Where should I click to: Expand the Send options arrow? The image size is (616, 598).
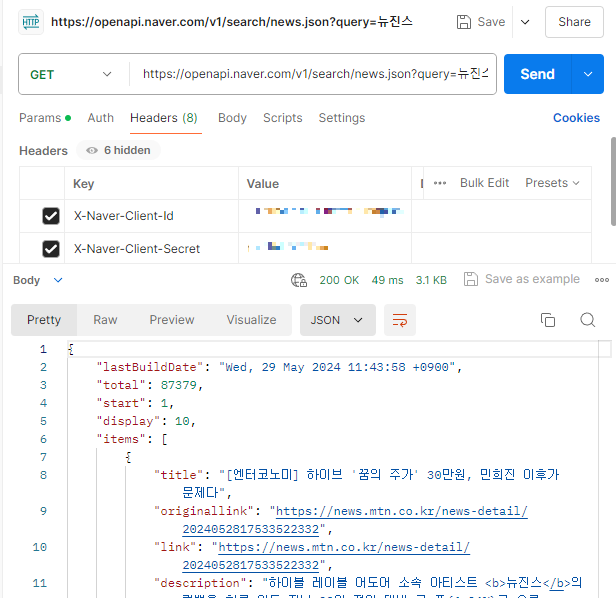(x=588, y=74)
